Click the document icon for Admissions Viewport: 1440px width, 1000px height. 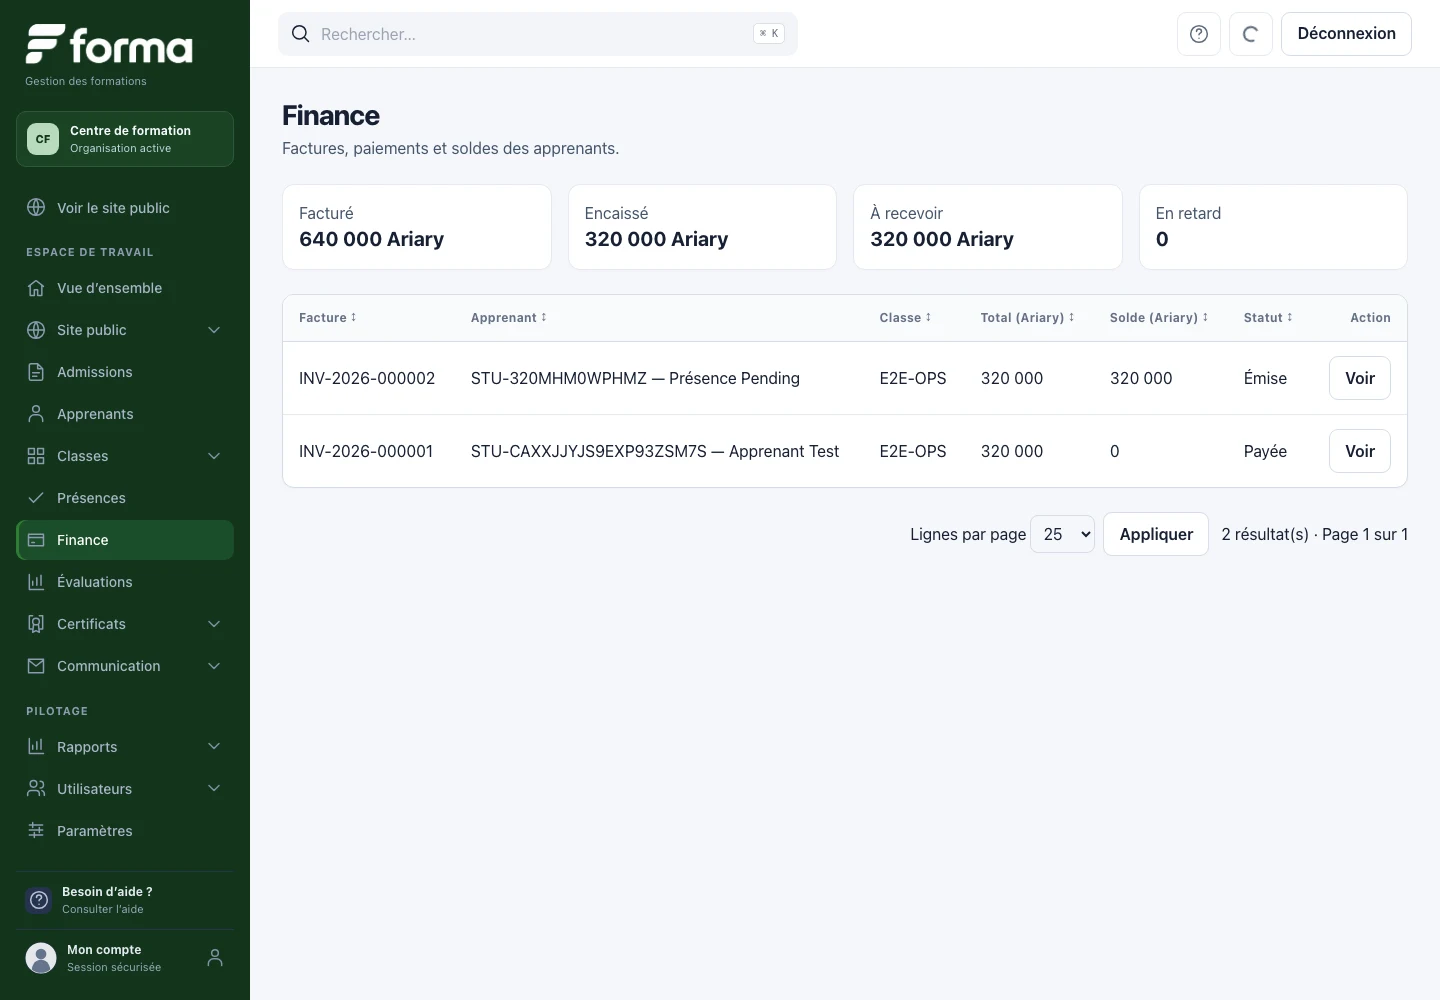coord(36,372)
